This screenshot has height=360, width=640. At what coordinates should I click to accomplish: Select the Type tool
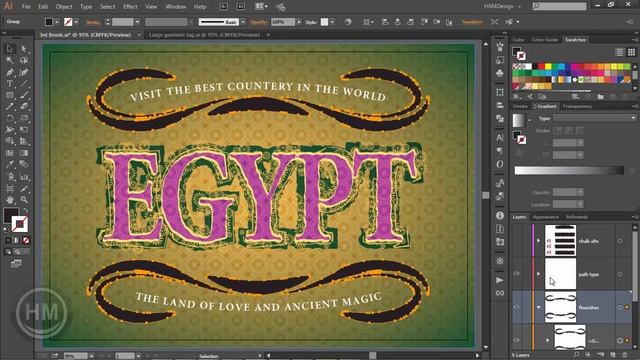[x=10, y=84]
